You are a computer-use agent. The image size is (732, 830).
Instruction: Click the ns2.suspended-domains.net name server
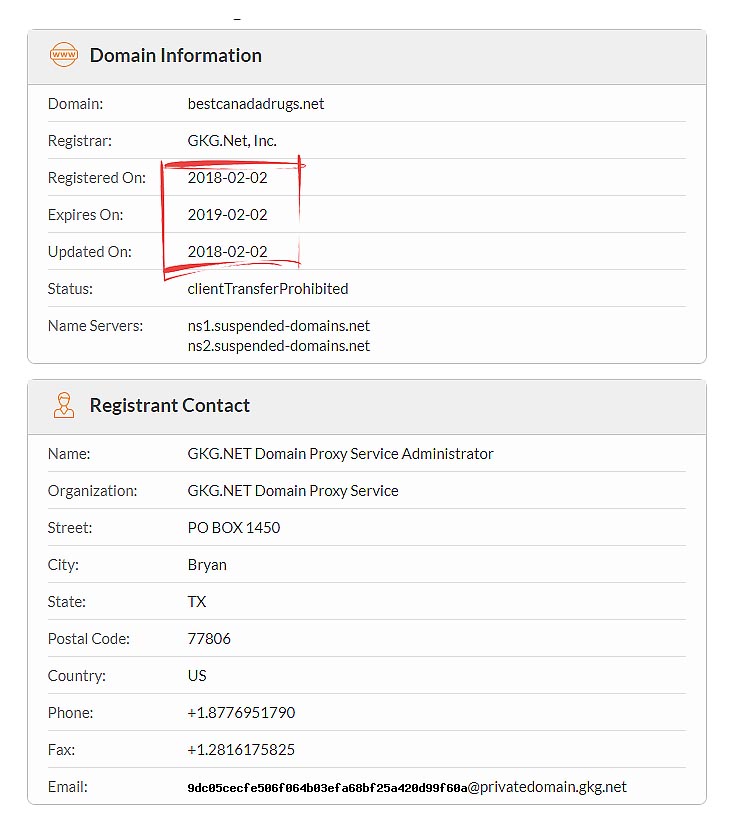278,346
